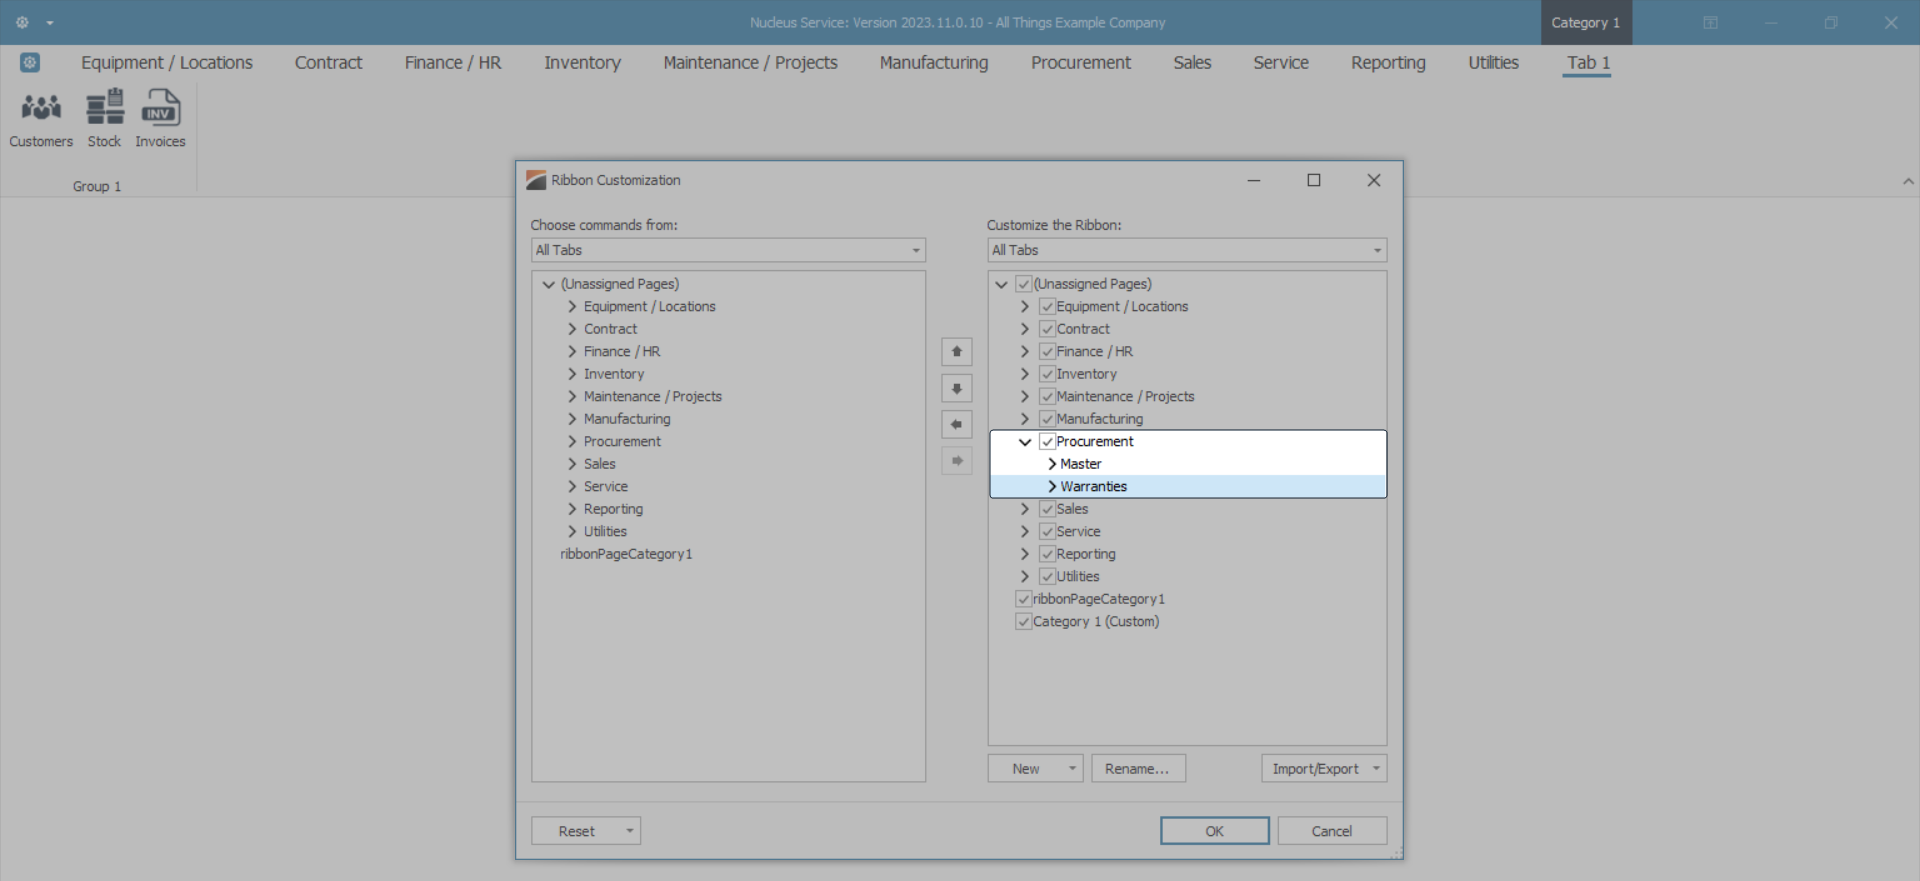
Task: Maximize the Ribbon Customization dialog
Action: [1314, 180]
